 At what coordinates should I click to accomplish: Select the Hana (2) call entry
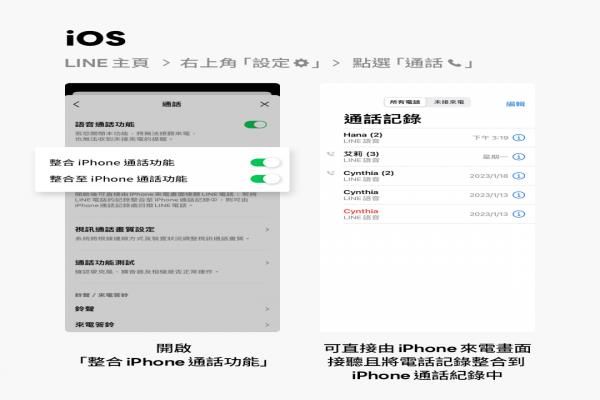click(x=427, y=137)
